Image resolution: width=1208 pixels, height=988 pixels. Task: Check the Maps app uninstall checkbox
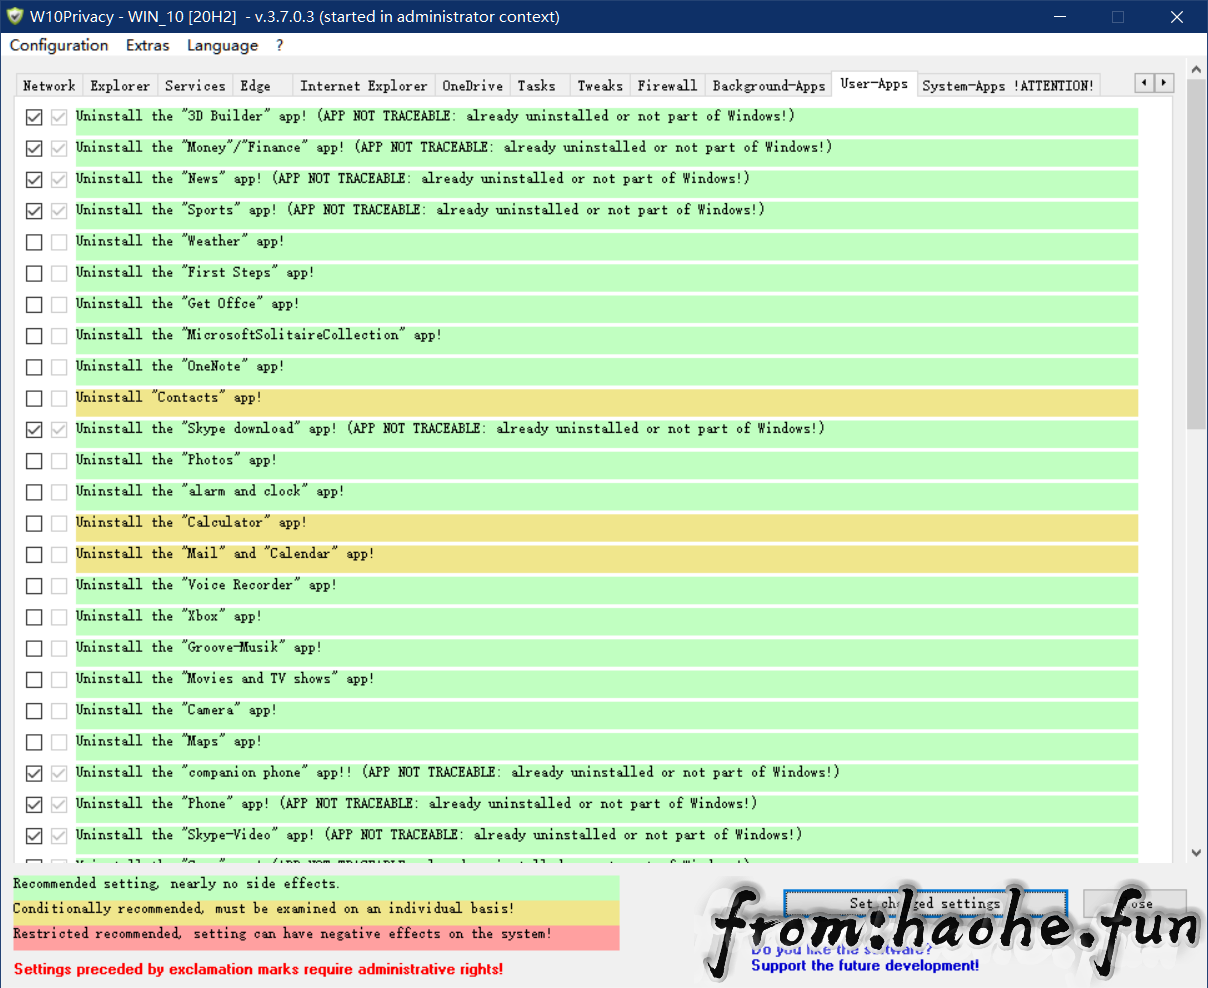(34, 742)
